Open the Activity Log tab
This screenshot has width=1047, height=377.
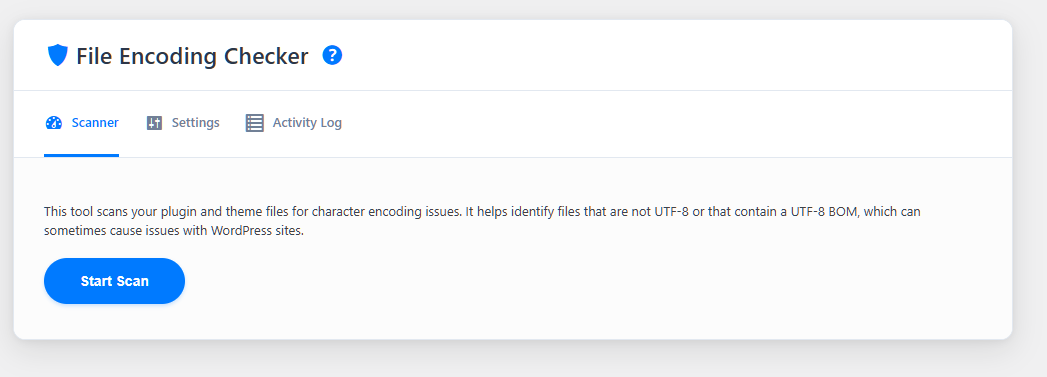pyautogui.click(x=294, y=123)
